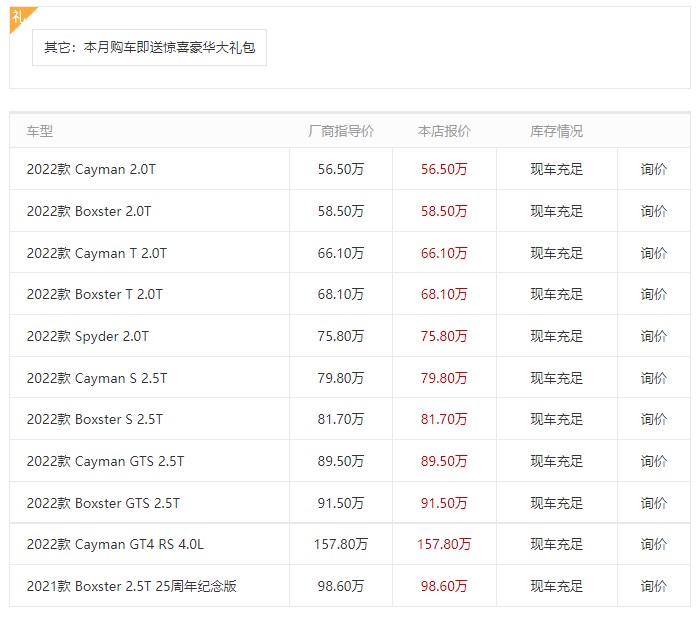The width and height of the screenshot is (700, 618).
Task: Click 现车充足 in the Spyder 2.0T row
Action: [x=557, y=336]
